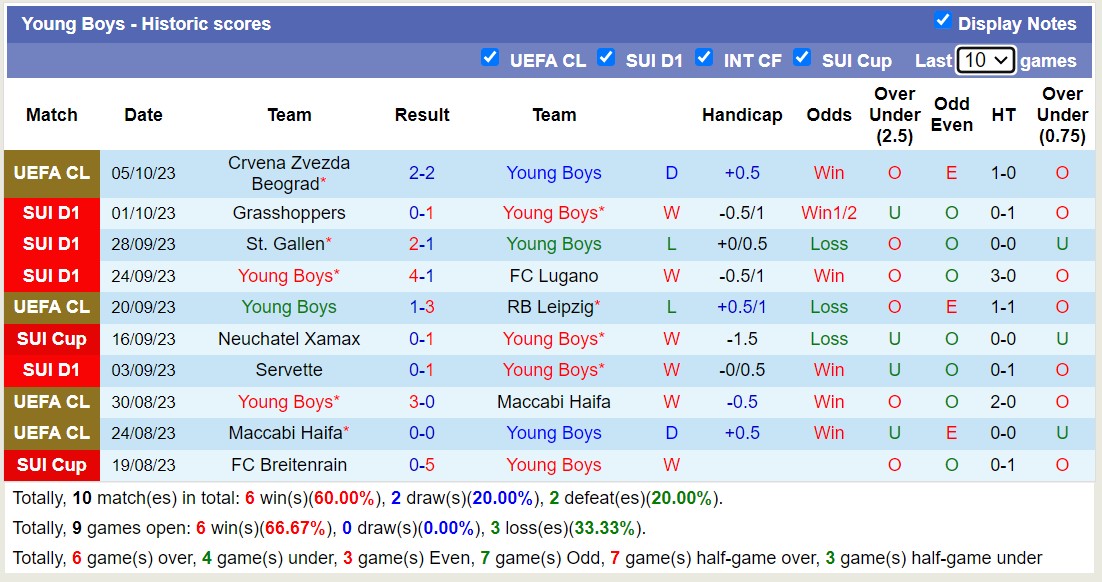Click the Odds column header
Screen dimensions: 1102x582
[x=829, y=115]
